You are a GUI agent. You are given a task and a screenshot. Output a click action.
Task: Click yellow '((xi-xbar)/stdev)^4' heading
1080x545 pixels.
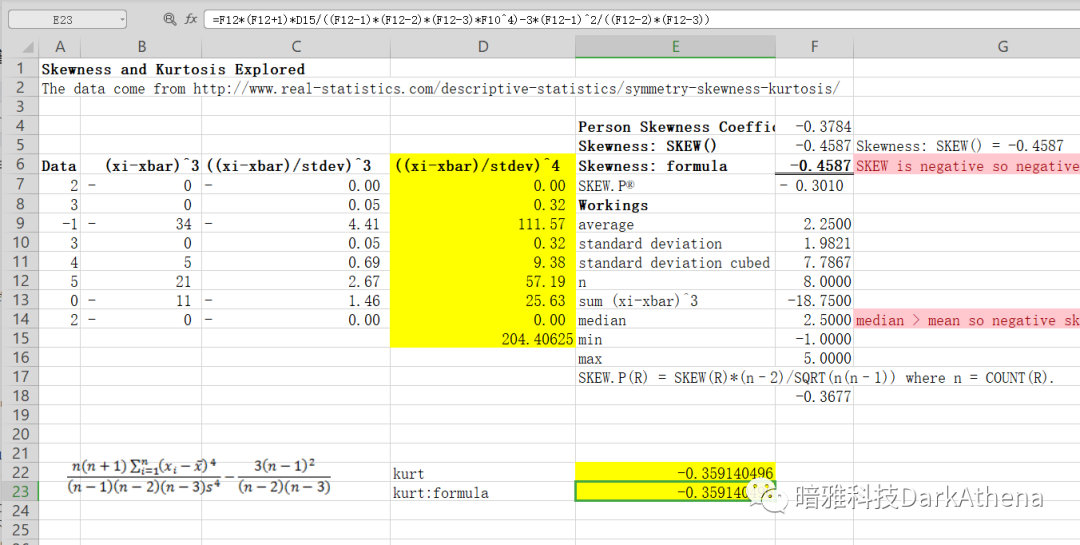click(x=478, y=165)
